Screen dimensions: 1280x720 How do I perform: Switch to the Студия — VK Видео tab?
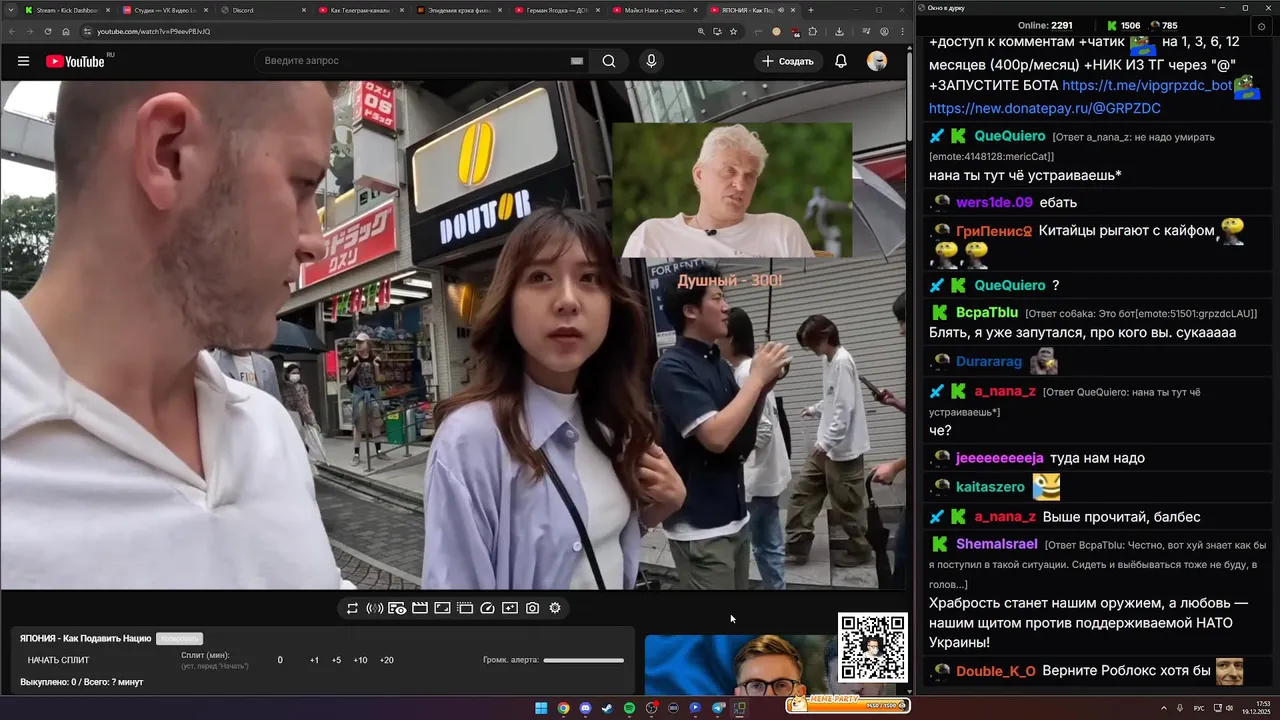[x=164, y=10]
